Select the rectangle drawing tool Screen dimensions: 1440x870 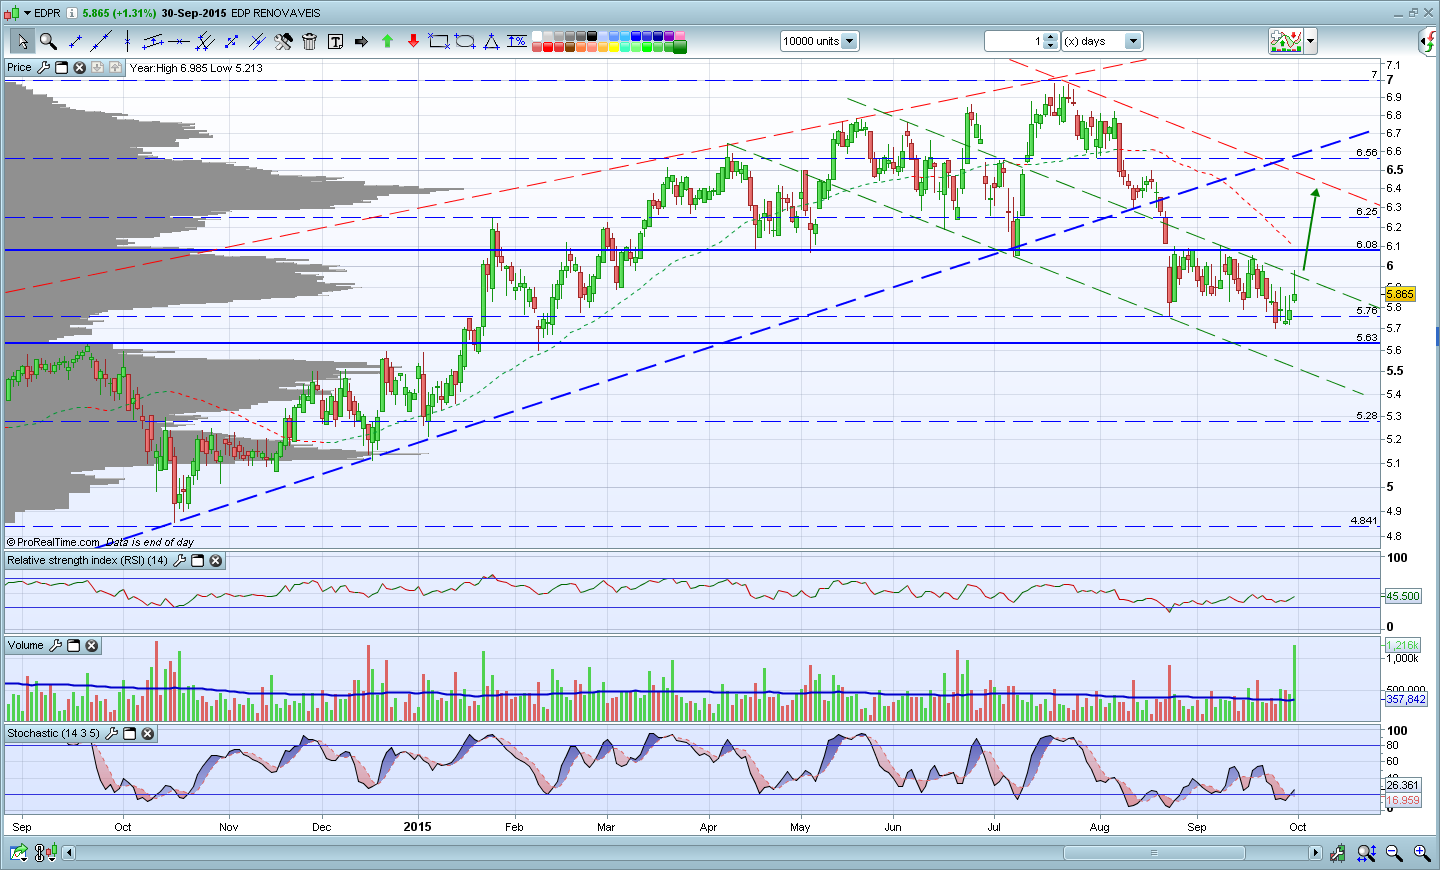coord(439,41)
